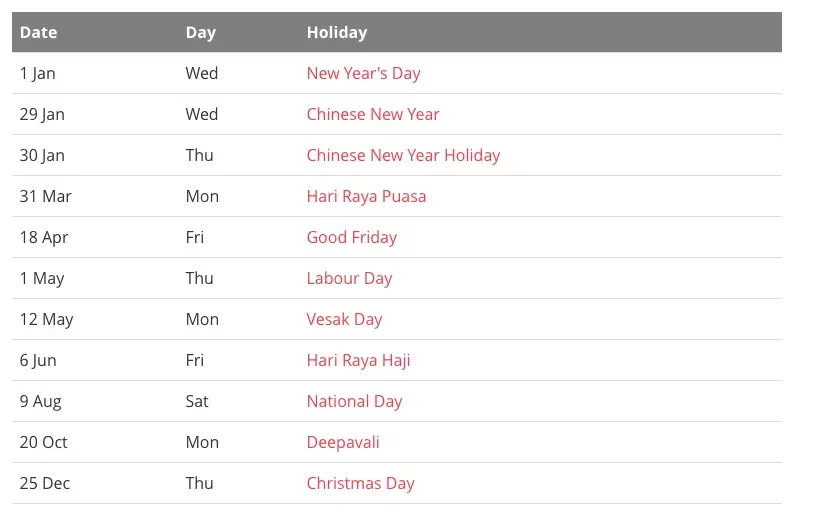Click the Labour Day link
817x510 pixels.
click(349, 278)
